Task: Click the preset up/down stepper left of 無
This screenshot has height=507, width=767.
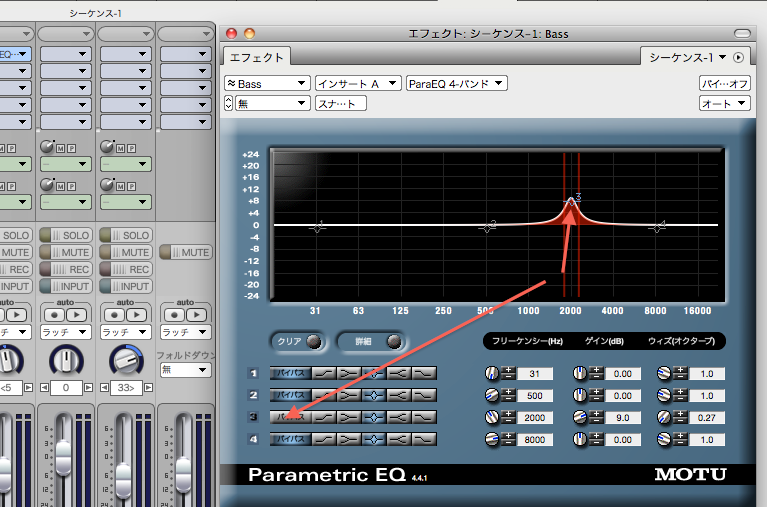Action: pos(228,103)
